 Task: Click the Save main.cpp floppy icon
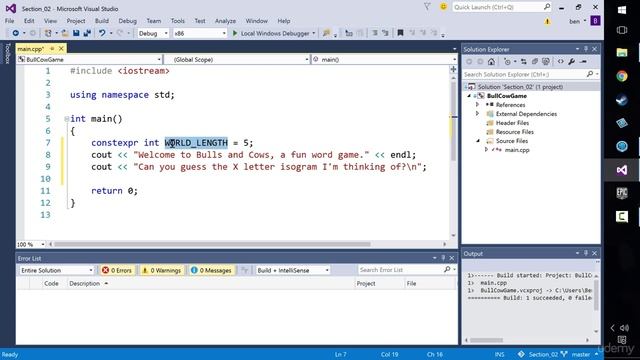pos(76,33)
